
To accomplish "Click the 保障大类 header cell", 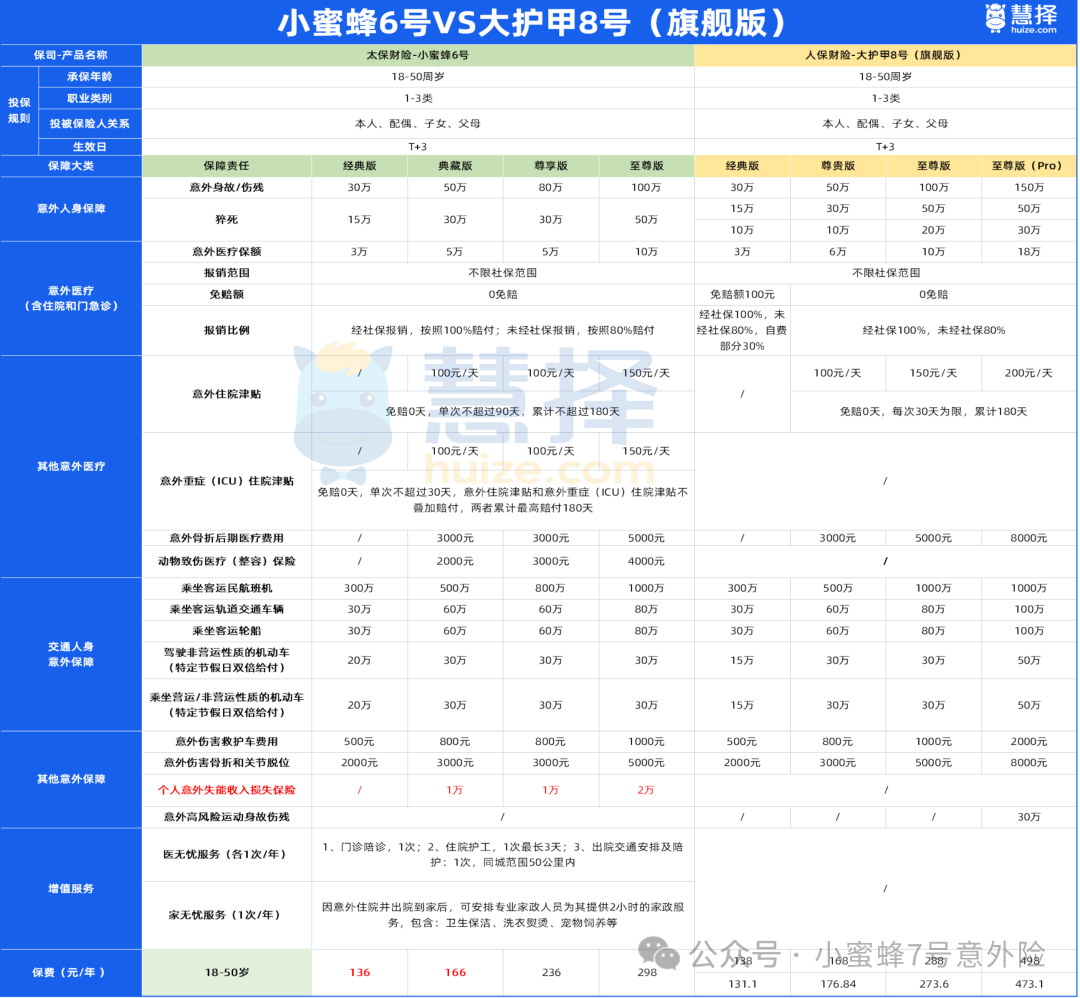I will click(71, 166).
